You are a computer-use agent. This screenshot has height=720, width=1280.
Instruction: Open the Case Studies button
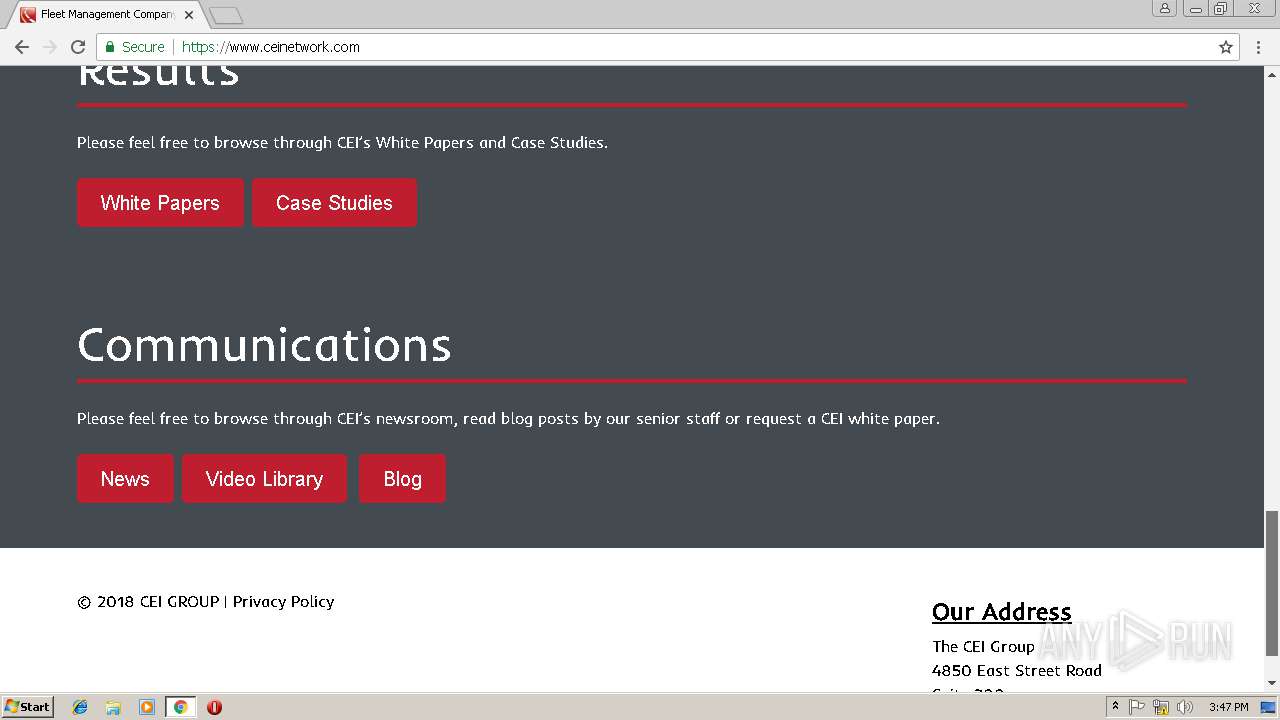334,203
